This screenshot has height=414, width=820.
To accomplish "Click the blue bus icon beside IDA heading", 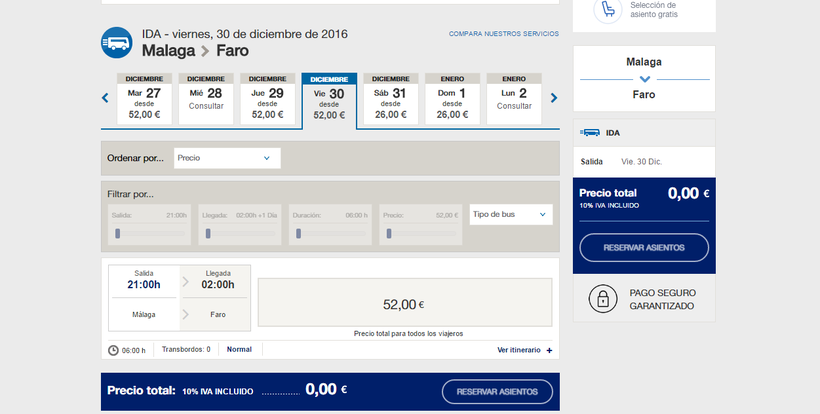I will (x=117, y=43).
